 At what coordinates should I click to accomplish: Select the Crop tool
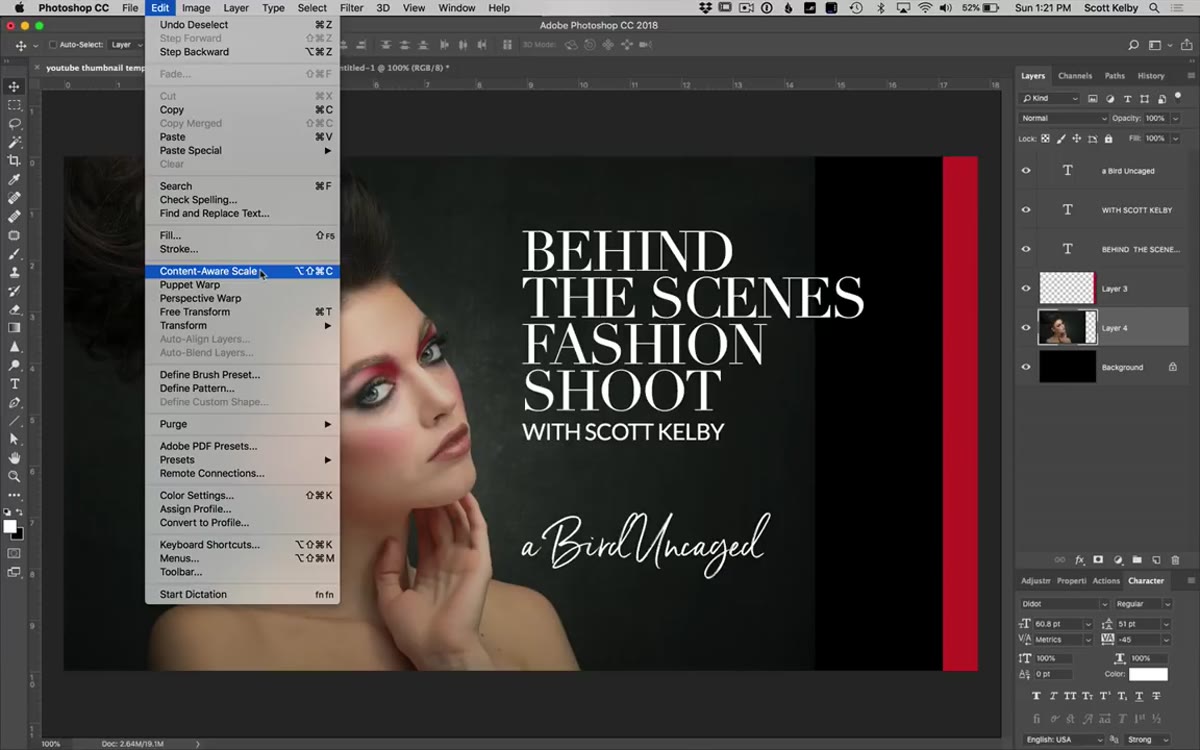(14, 161)
